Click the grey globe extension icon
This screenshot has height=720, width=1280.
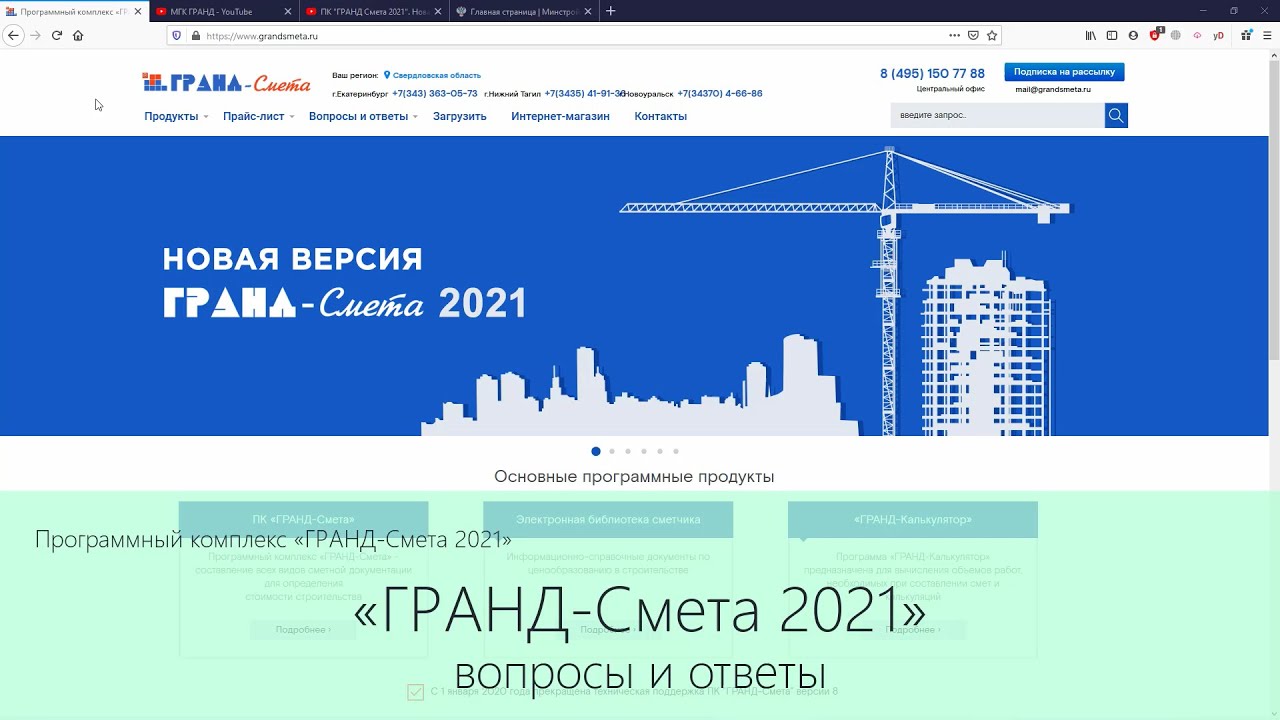pyautogui.click(x=1176, y=35)
